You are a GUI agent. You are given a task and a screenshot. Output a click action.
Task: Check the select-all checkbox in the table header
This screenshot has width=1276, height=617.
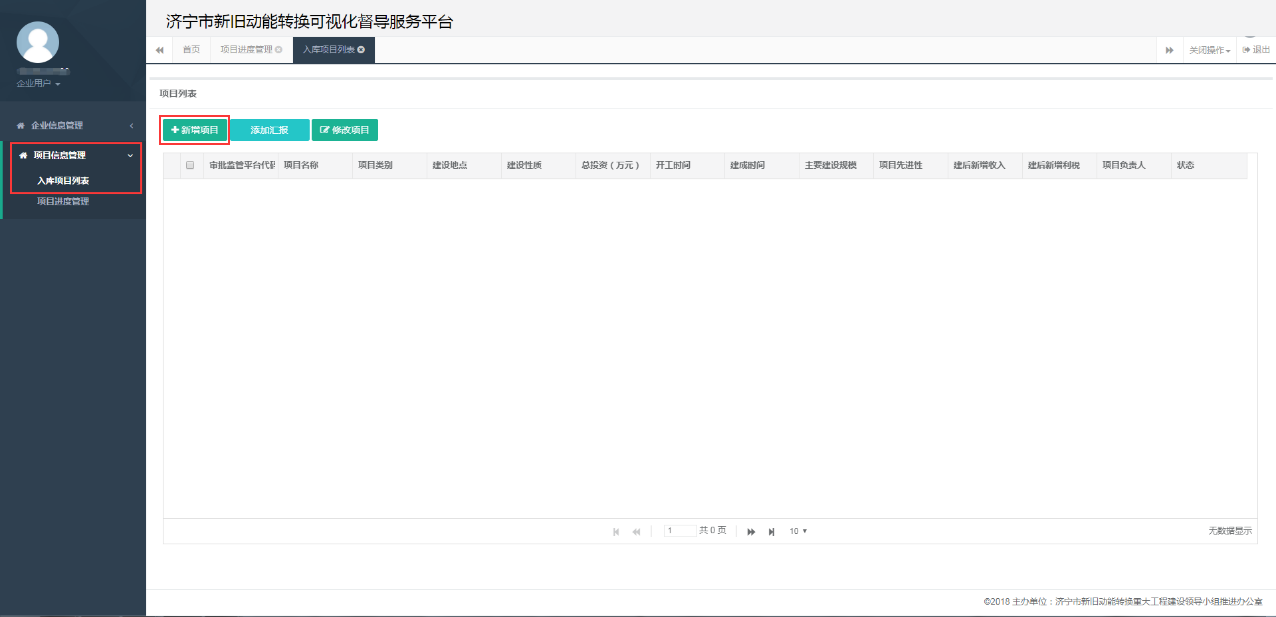(189, 164)
